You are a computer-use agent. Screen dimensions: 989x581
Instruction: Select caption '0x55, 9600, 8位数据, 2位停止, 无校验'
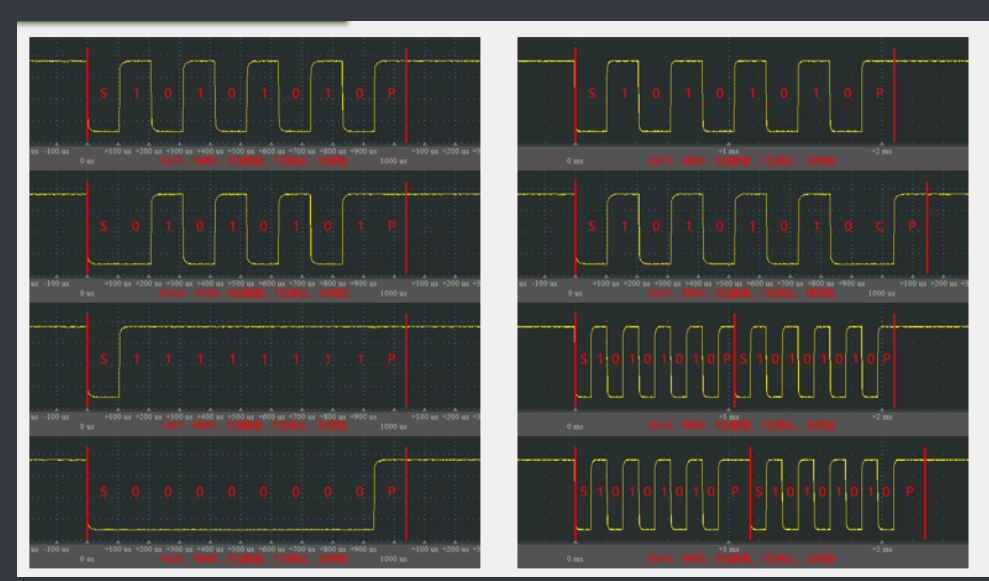[742, 559]
